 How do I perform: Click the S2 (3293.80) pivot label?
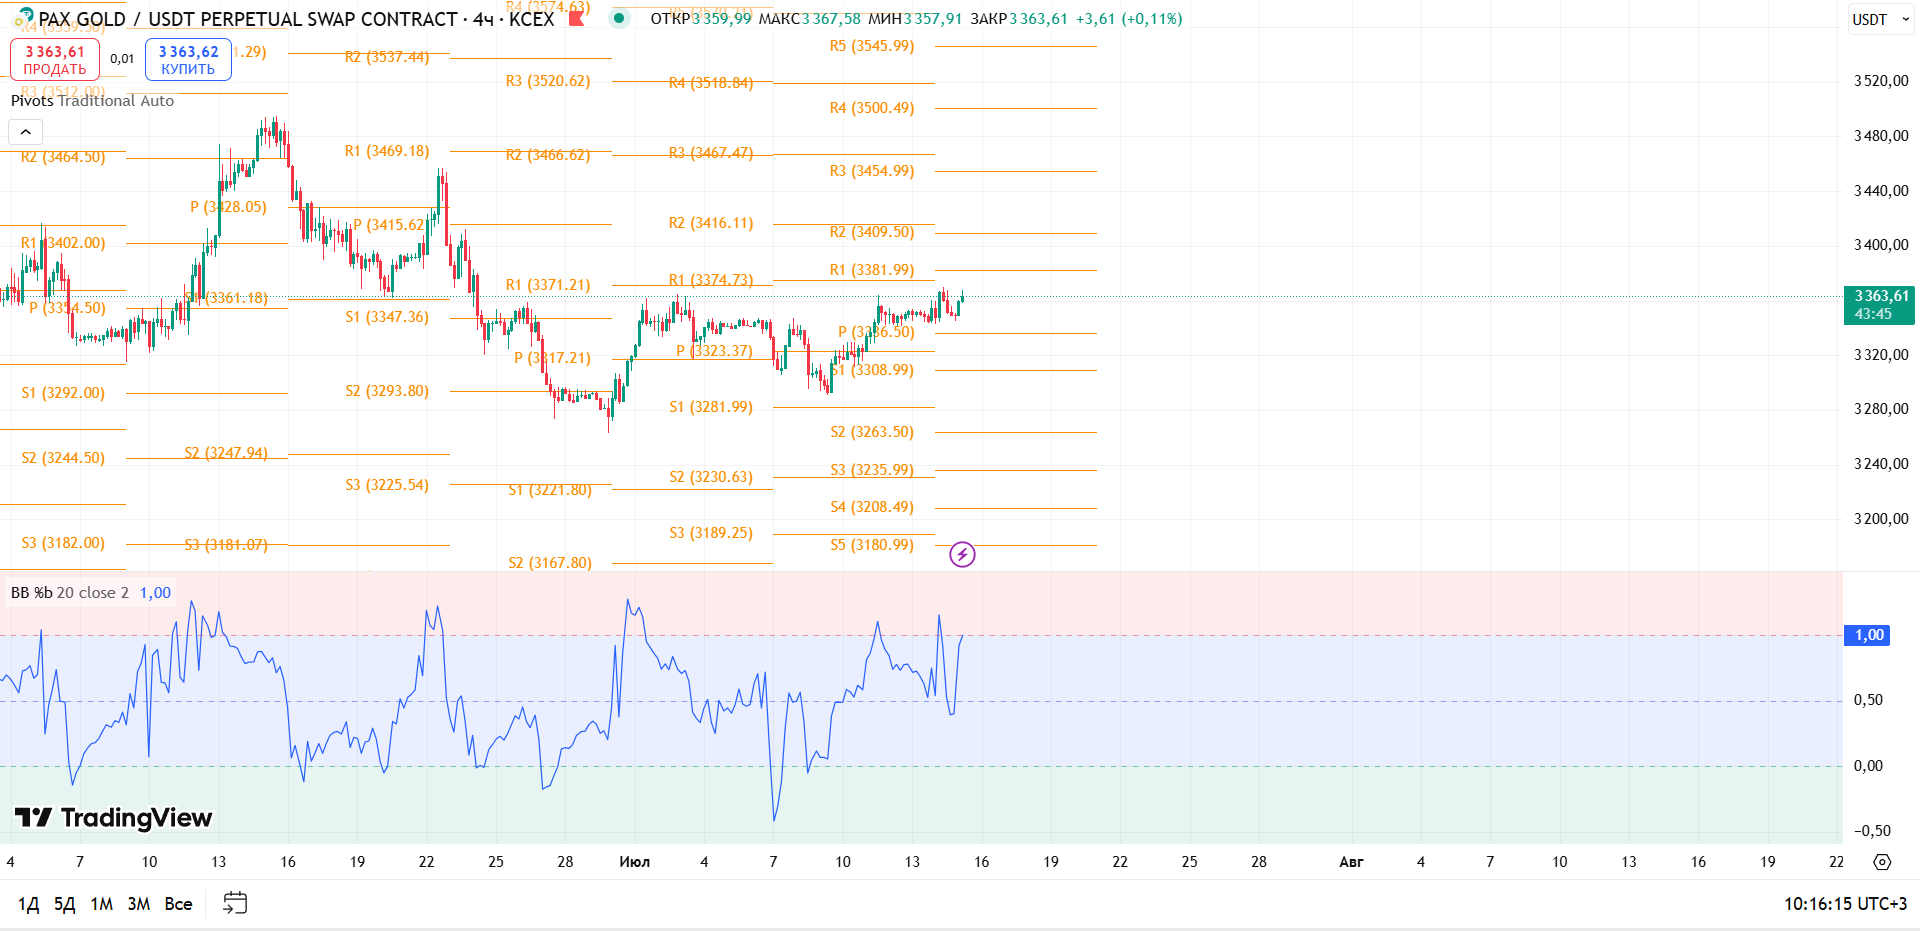(387, 391)
